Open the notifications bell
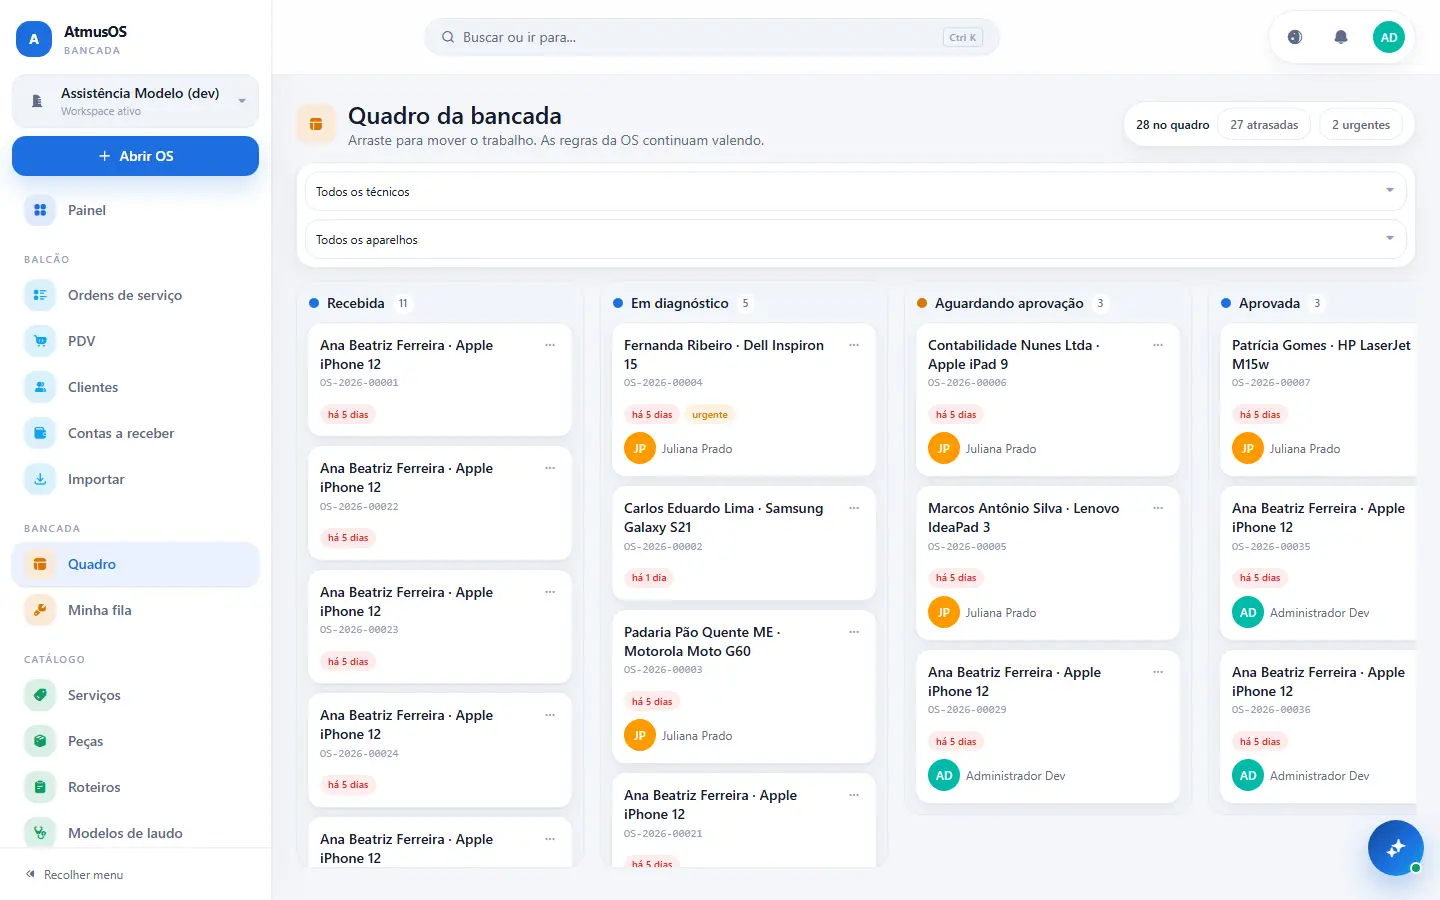The image size is (1440, 900). point(1341,37)
